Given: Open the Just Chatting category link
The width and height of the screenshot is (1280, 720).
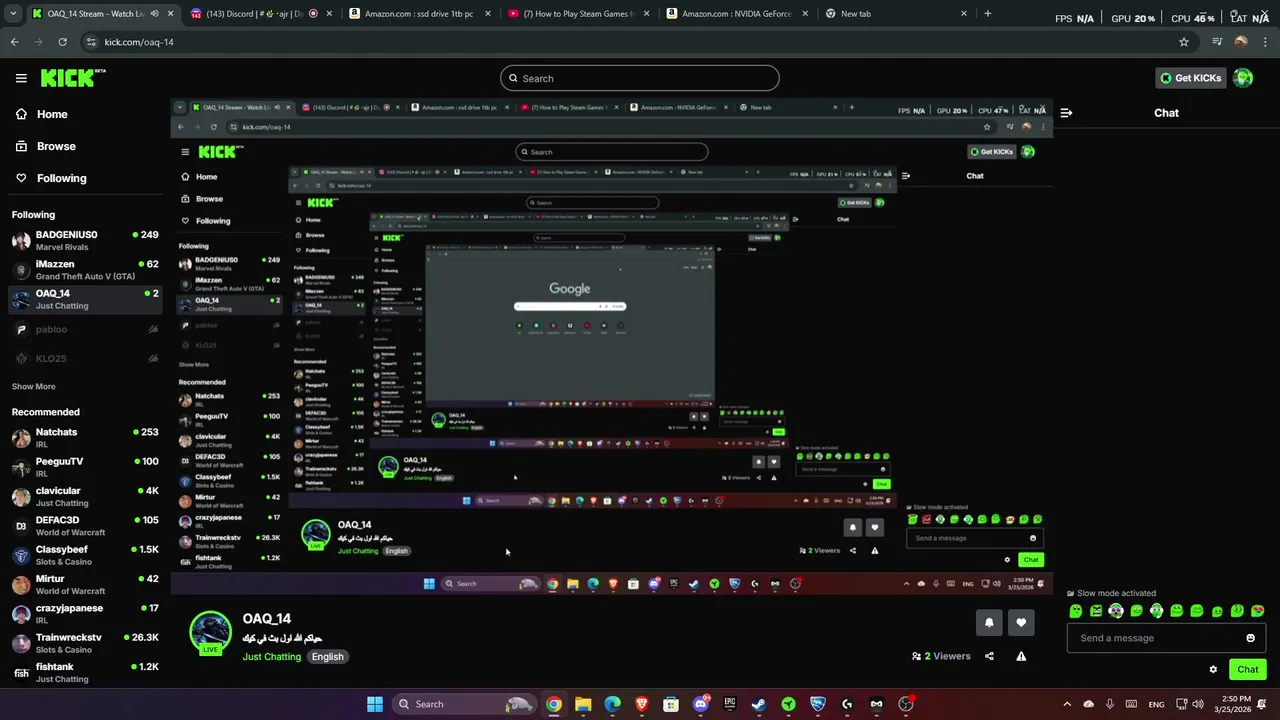Looking at the screenshot, I should [271, 657].
